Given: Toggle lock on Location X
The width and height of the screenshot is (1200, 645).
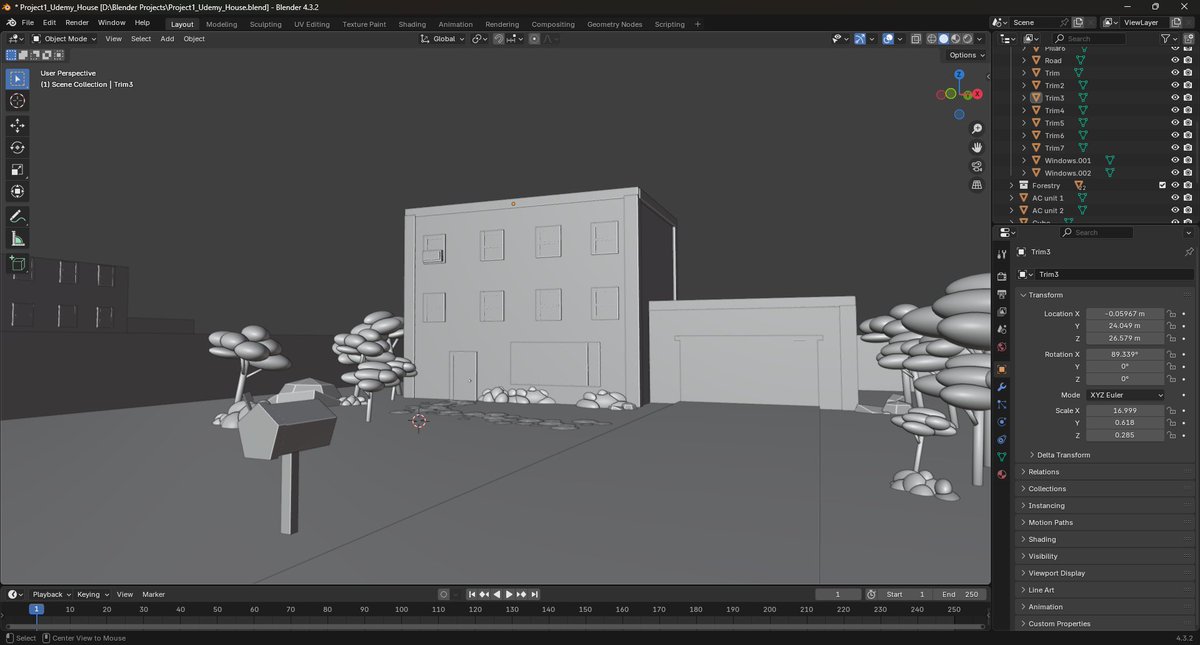Looking at the screenshot, I should click(x=1171, y=314).
